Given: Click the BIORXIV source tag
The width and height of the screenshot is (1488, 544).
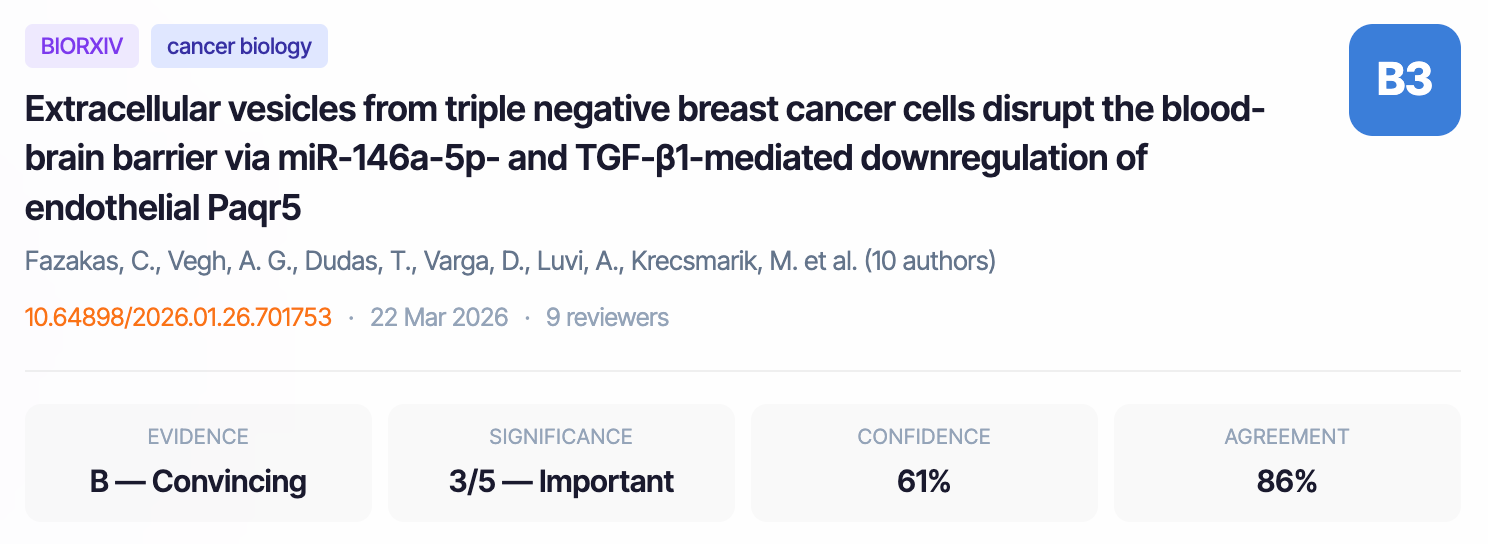Looking at the screenshot, I should click(82, 46).
